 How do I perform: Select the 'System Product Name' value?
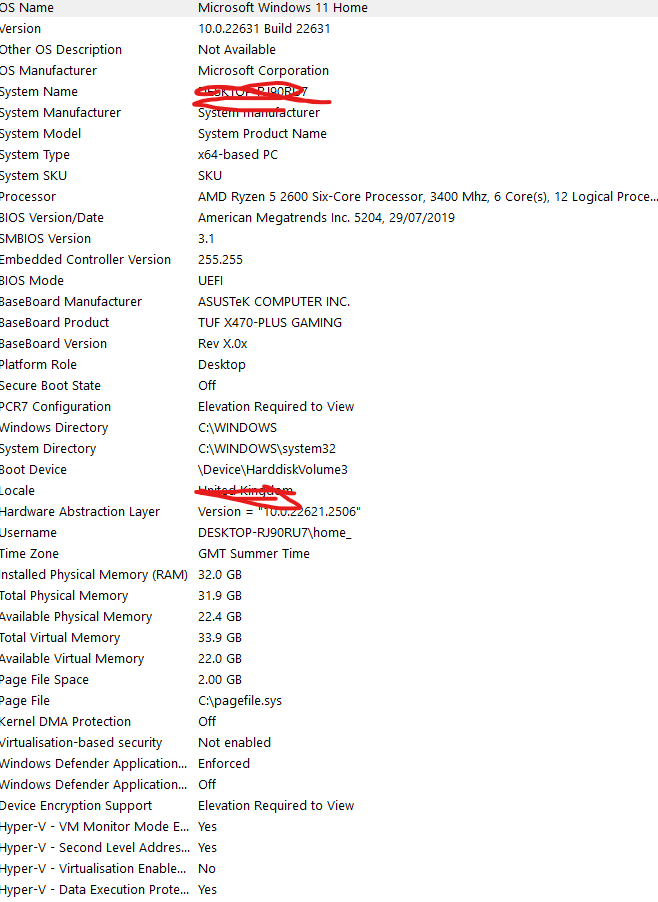coord(262,134)
